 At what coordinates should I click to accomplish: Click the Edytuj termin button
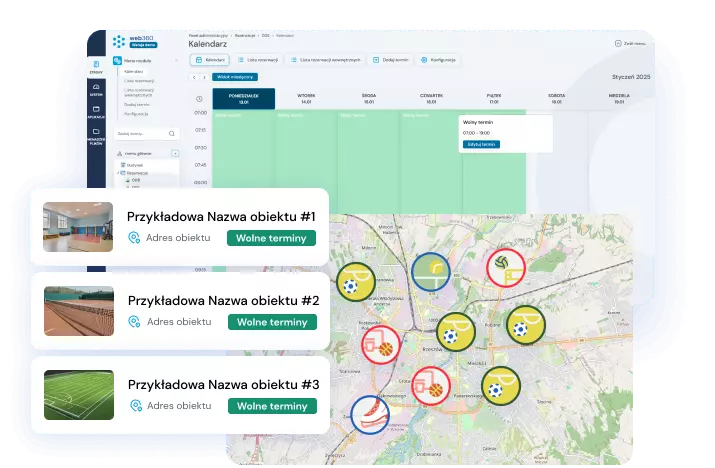click(x=481, y=144)
